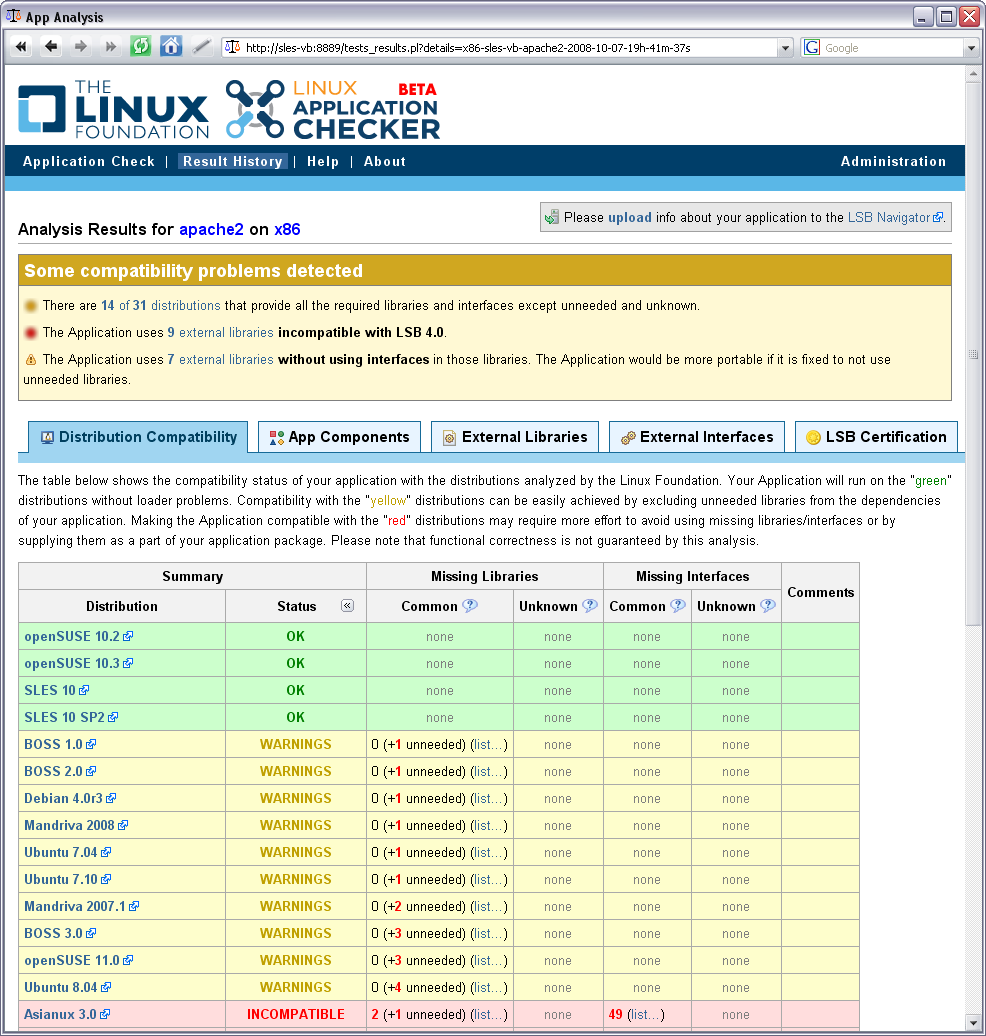Screen dimensions: 986x1036
Task: Click the WARNINGS status in Mandriva 2007.1 row
Action: point(296,906)
